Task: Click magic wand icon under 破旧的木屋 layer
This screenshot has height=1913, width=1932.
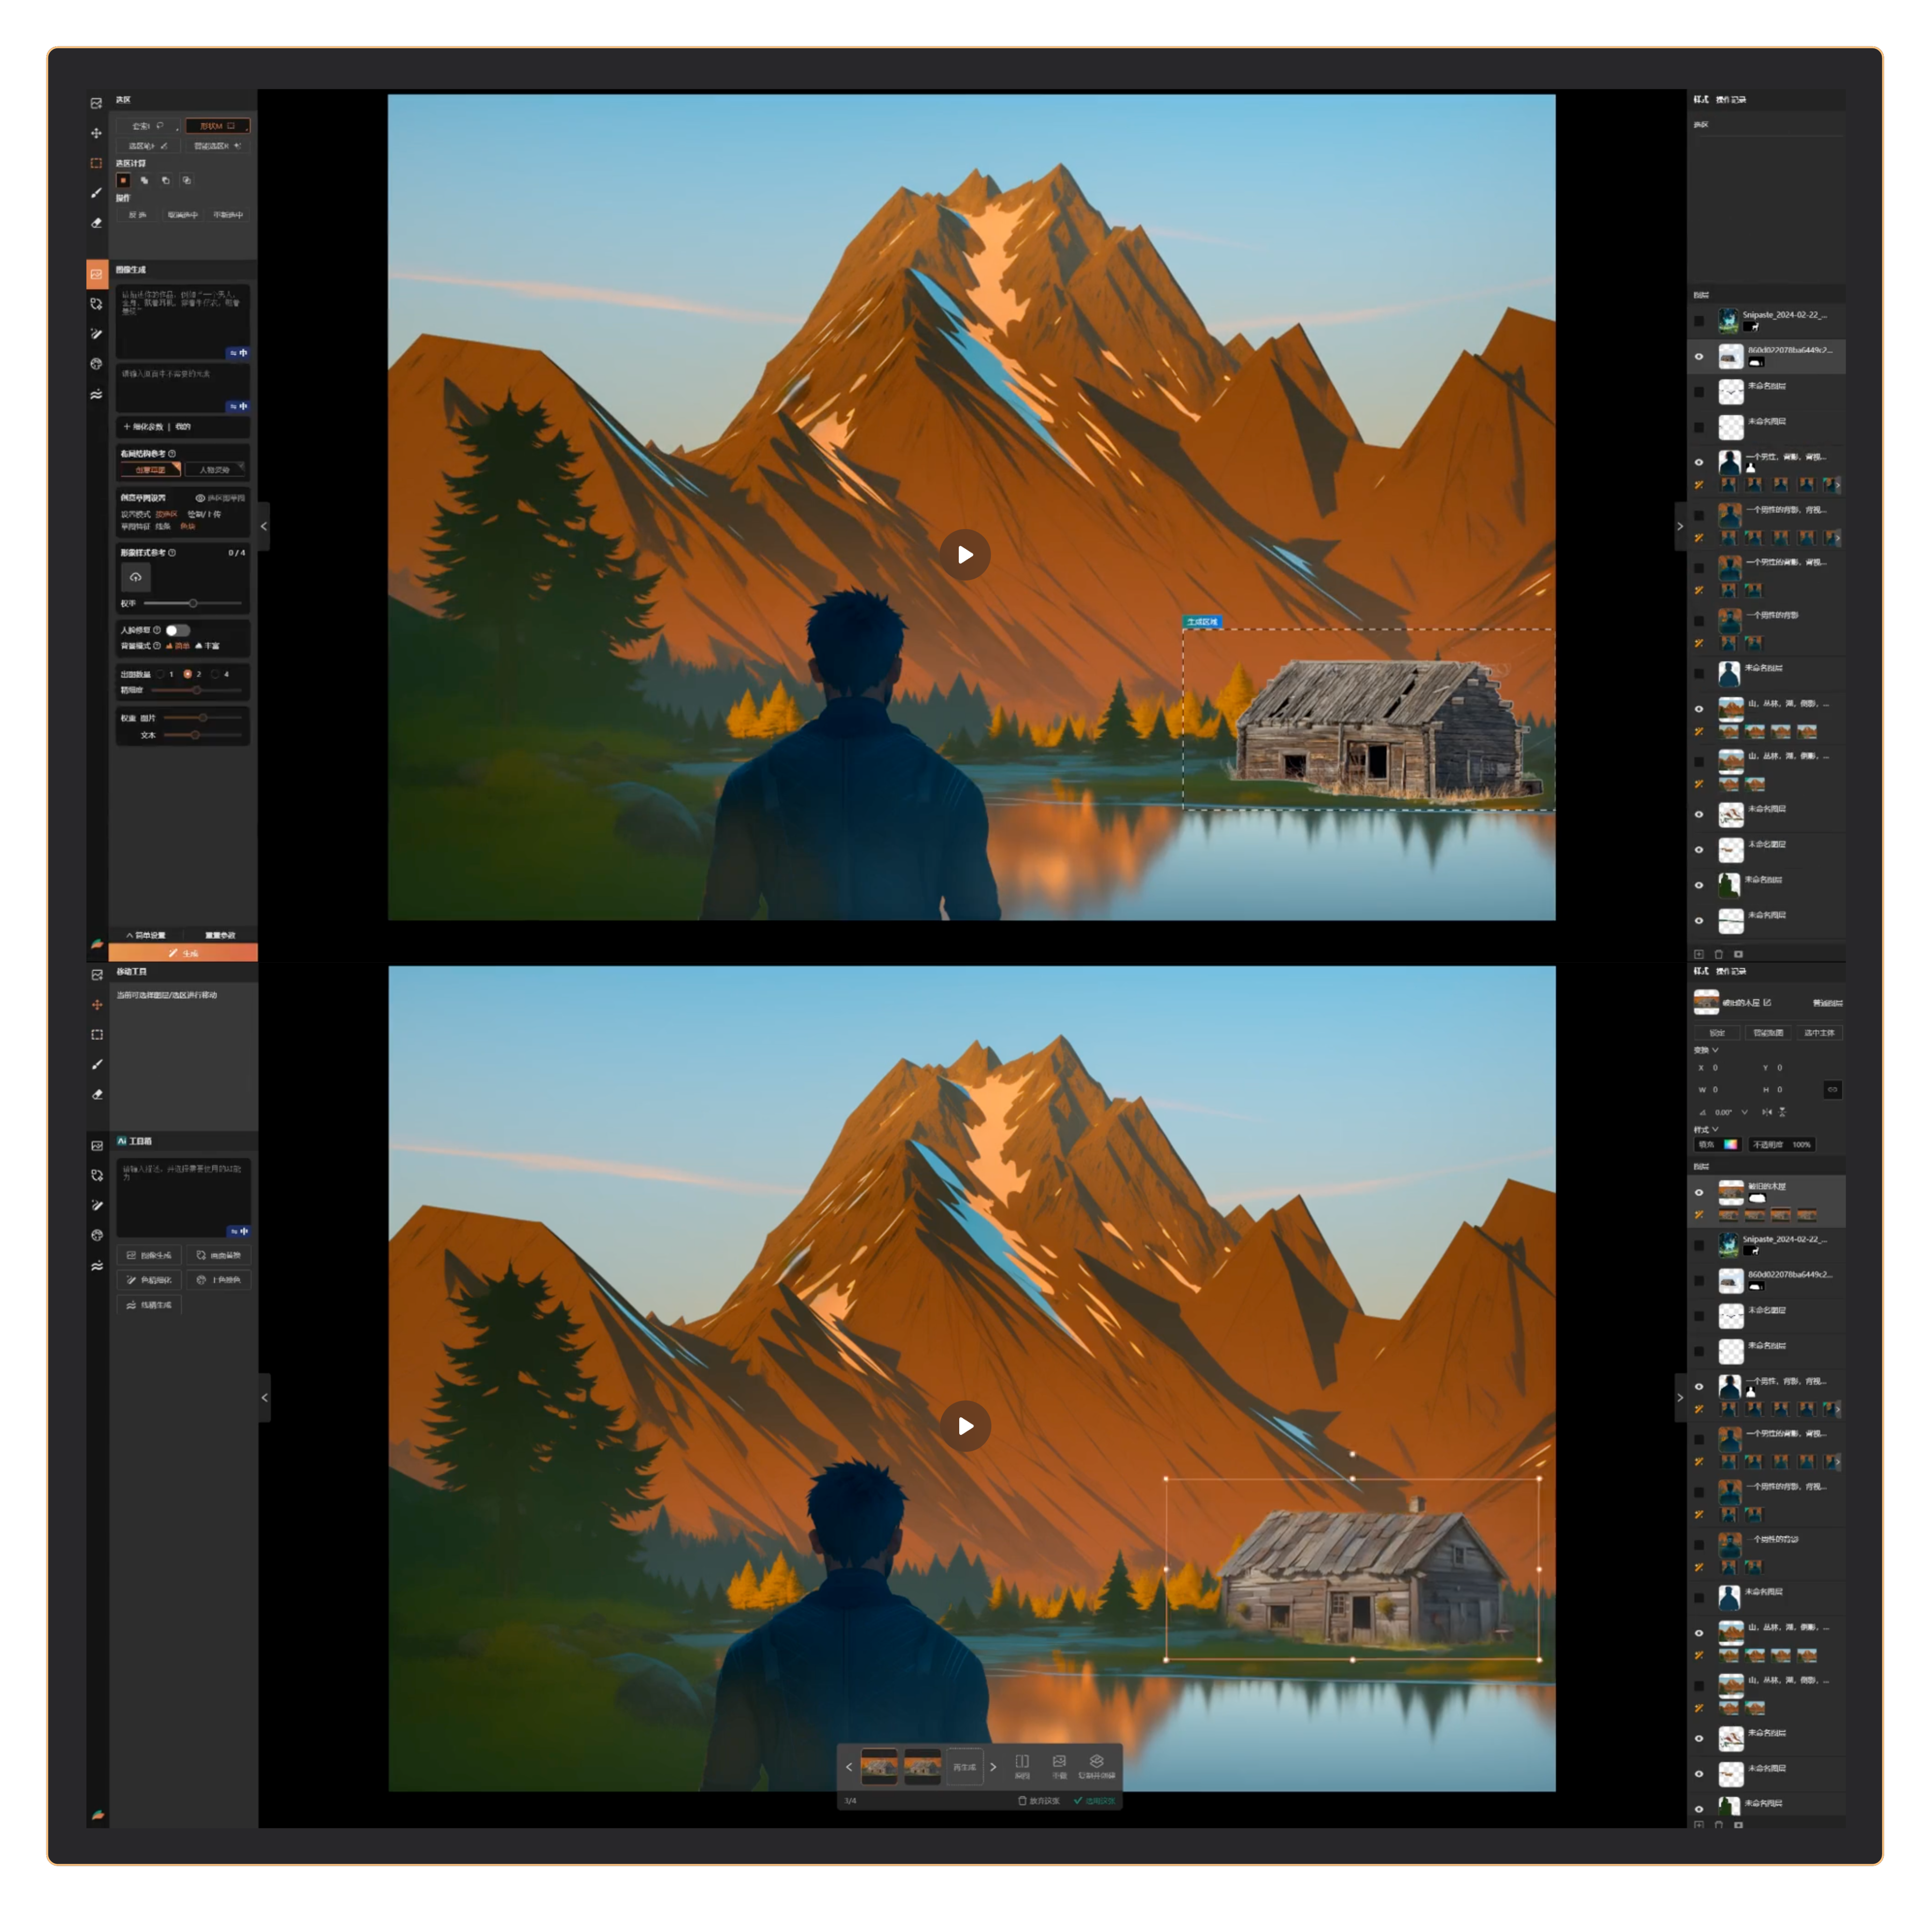Action: (x=1699, y=1215)
